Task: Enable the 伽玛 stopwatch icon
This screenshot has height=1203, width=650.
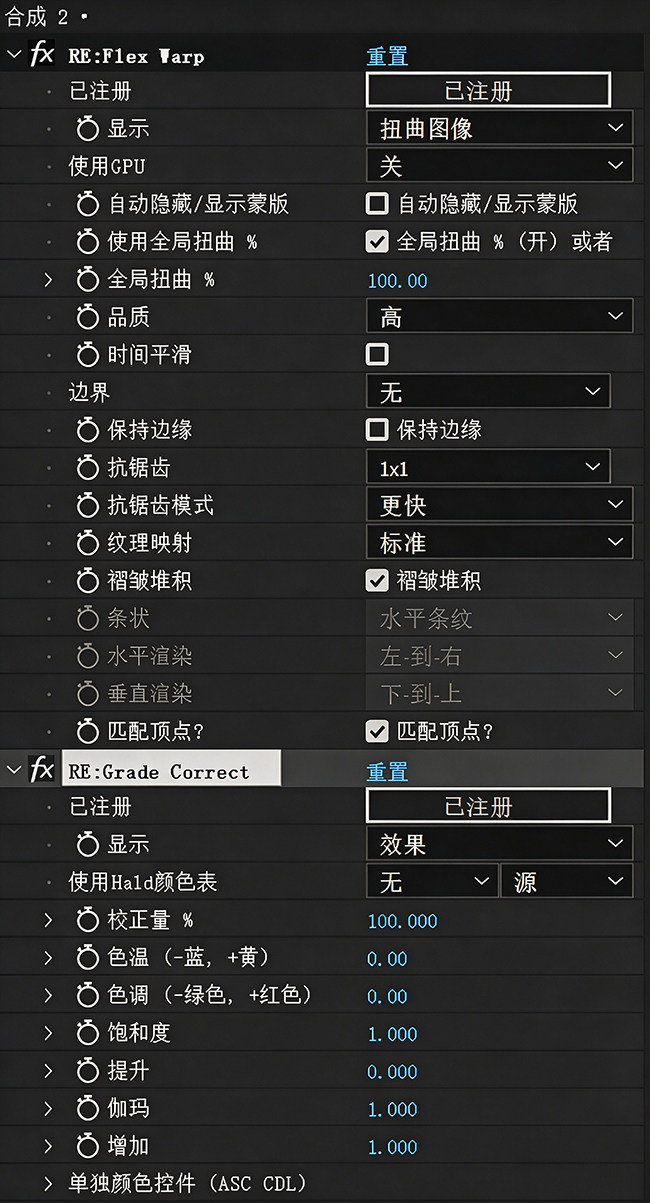Action: 88,1109
